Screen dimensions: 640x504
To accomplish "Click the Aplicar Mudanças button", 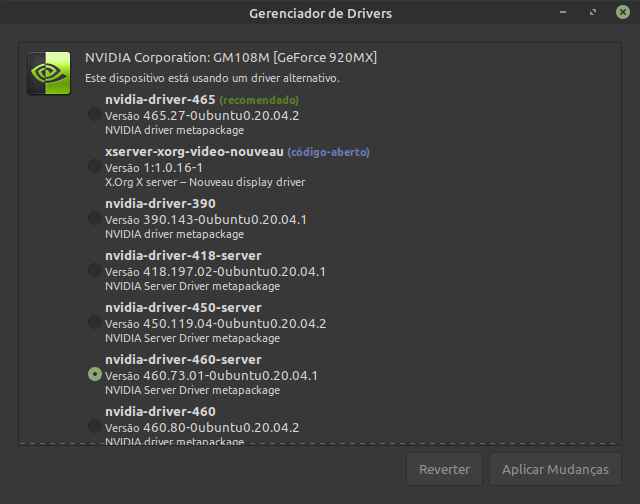I will pyautogui.click(x=555, y=469).
